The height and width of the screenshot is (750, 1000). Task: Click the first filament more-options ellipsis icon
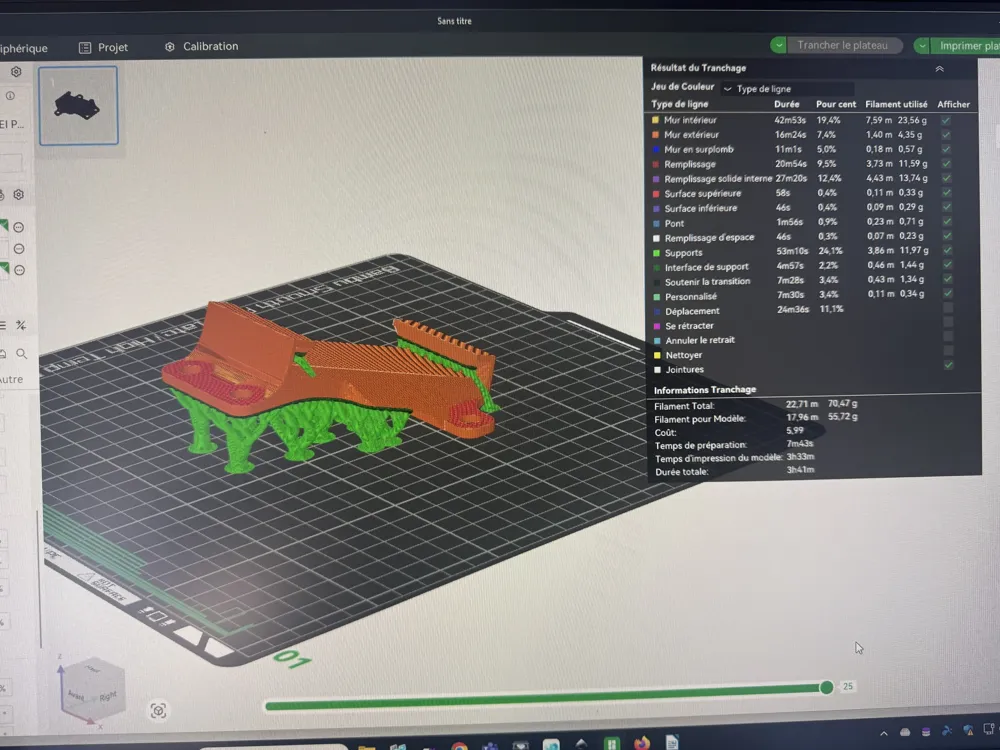coord(19,227)
